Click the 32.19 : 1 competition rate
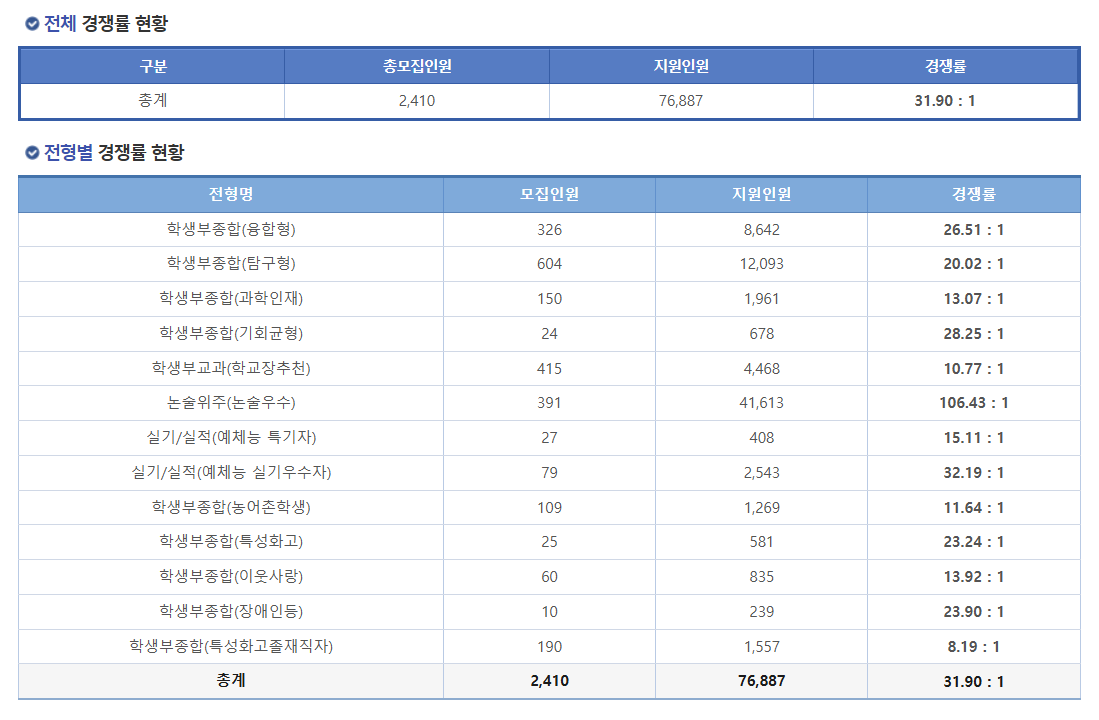The image size is (1099, 720). 974,473
